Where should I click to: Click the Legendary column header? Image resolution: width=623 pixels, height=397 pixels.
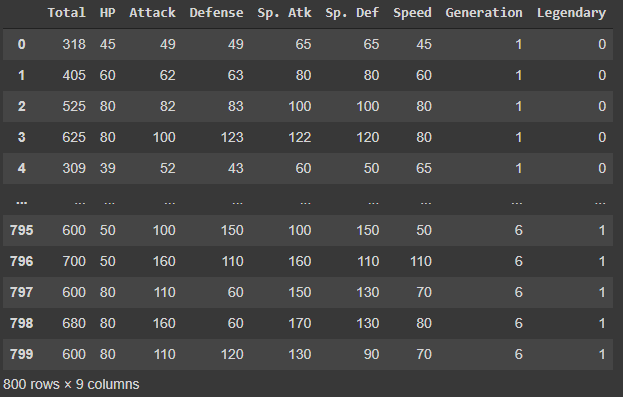571,13
